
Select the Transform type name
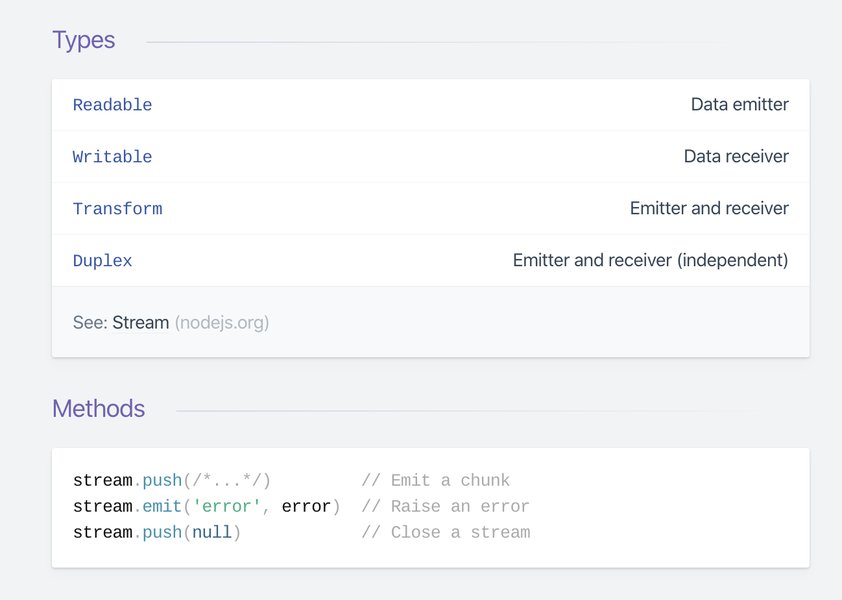pyautogui.click(x=118, y=209)
